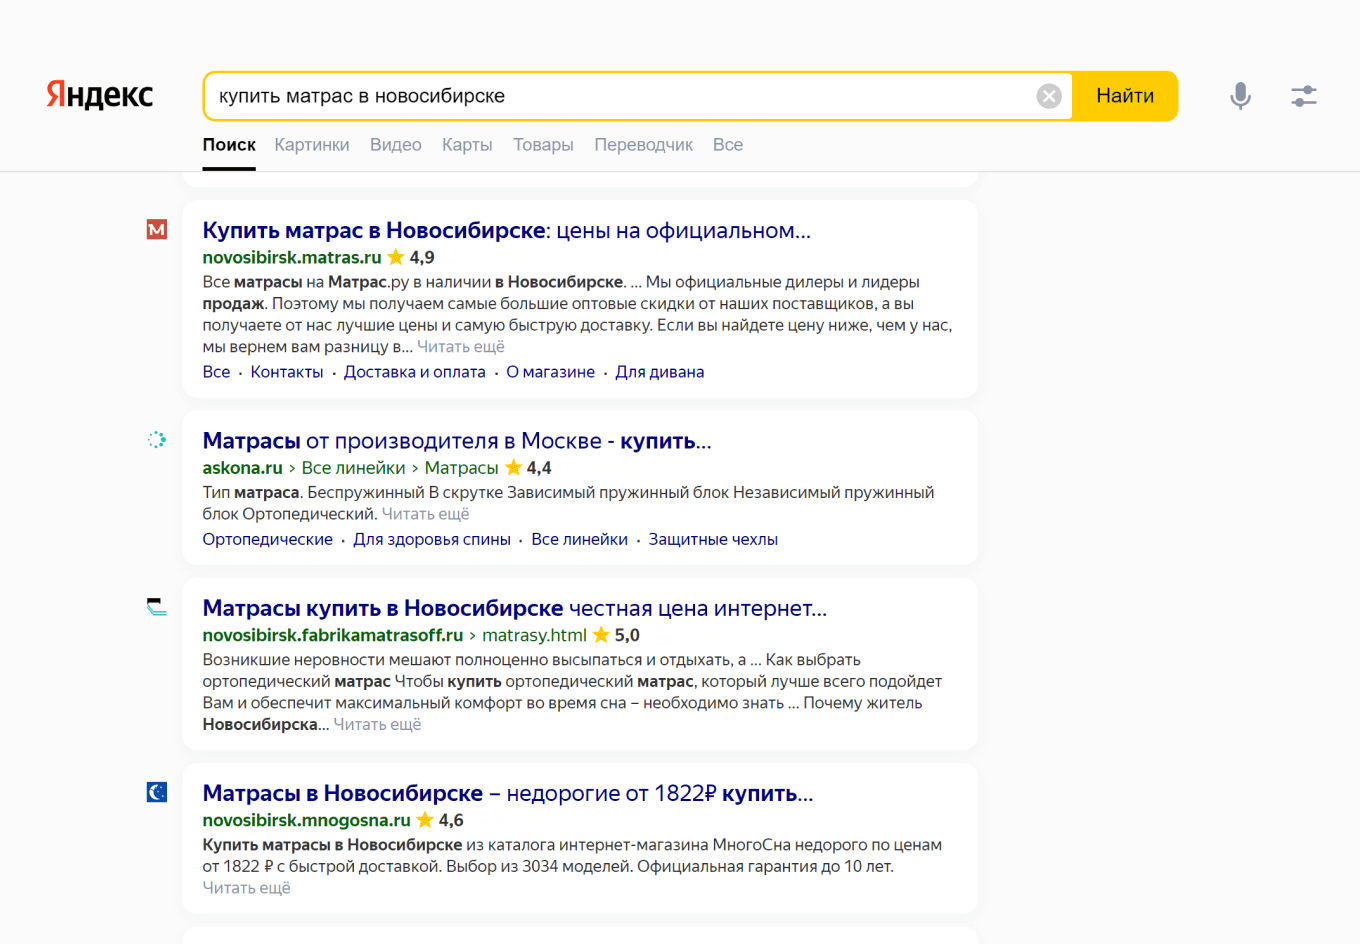The height and width of the screenshot is (944, 1360).
Task: Clear the search query with the X icon
Action: click(x=1049, y=95)
